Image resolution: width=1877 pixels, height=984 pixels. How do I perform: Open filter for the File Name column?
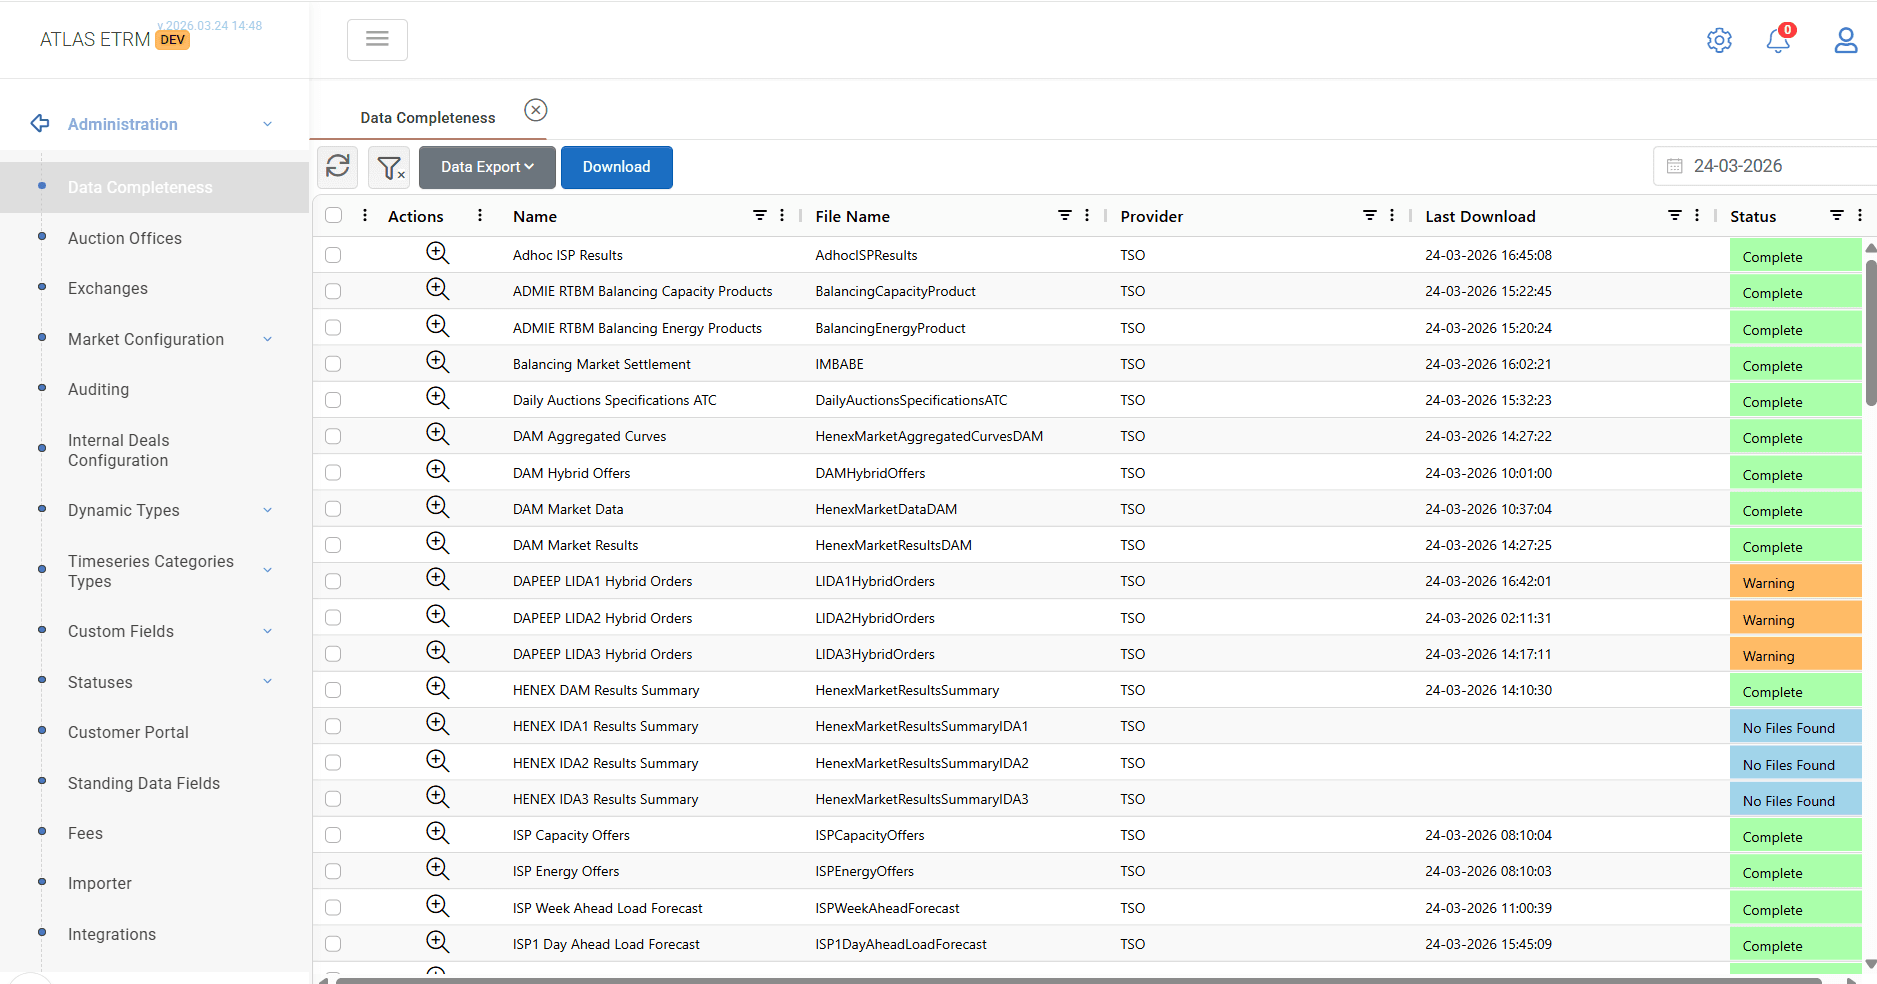(x=1065, y=215)
